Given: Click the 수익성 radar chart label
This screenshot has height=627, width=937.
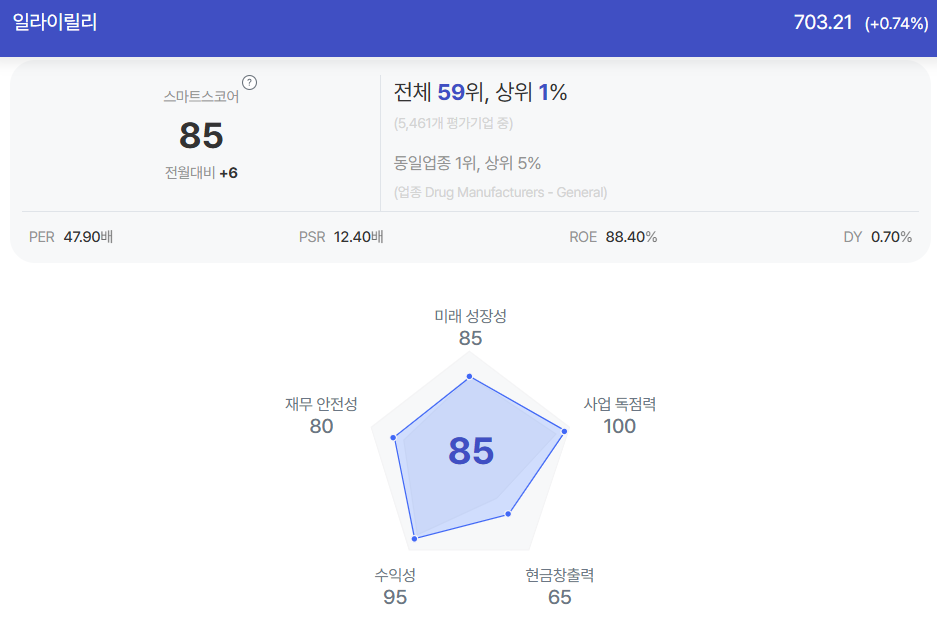Looking at the screenshot, I should 395,574.
